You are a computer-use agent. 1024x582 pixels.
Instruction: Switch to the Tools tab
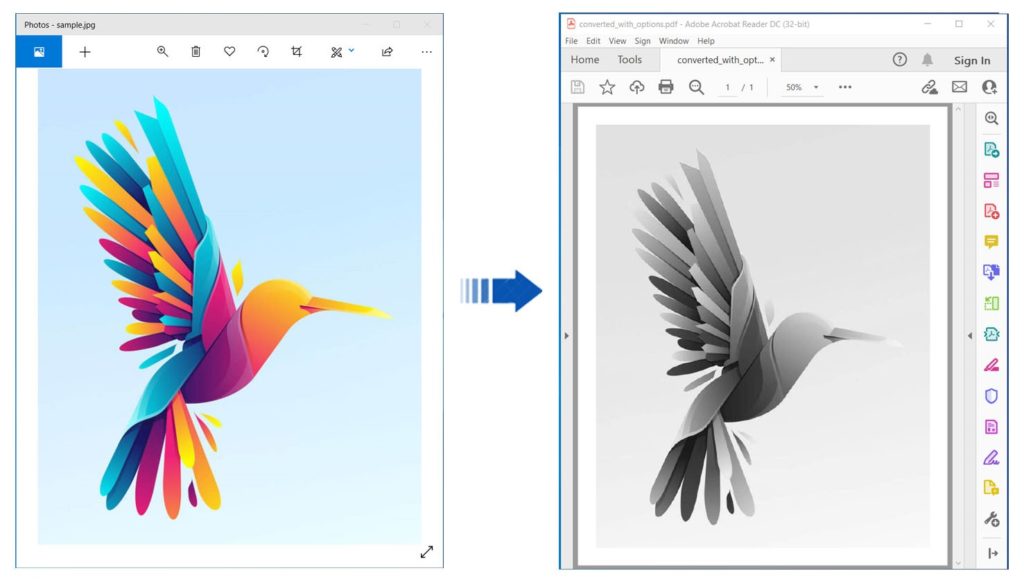[630, 60]
